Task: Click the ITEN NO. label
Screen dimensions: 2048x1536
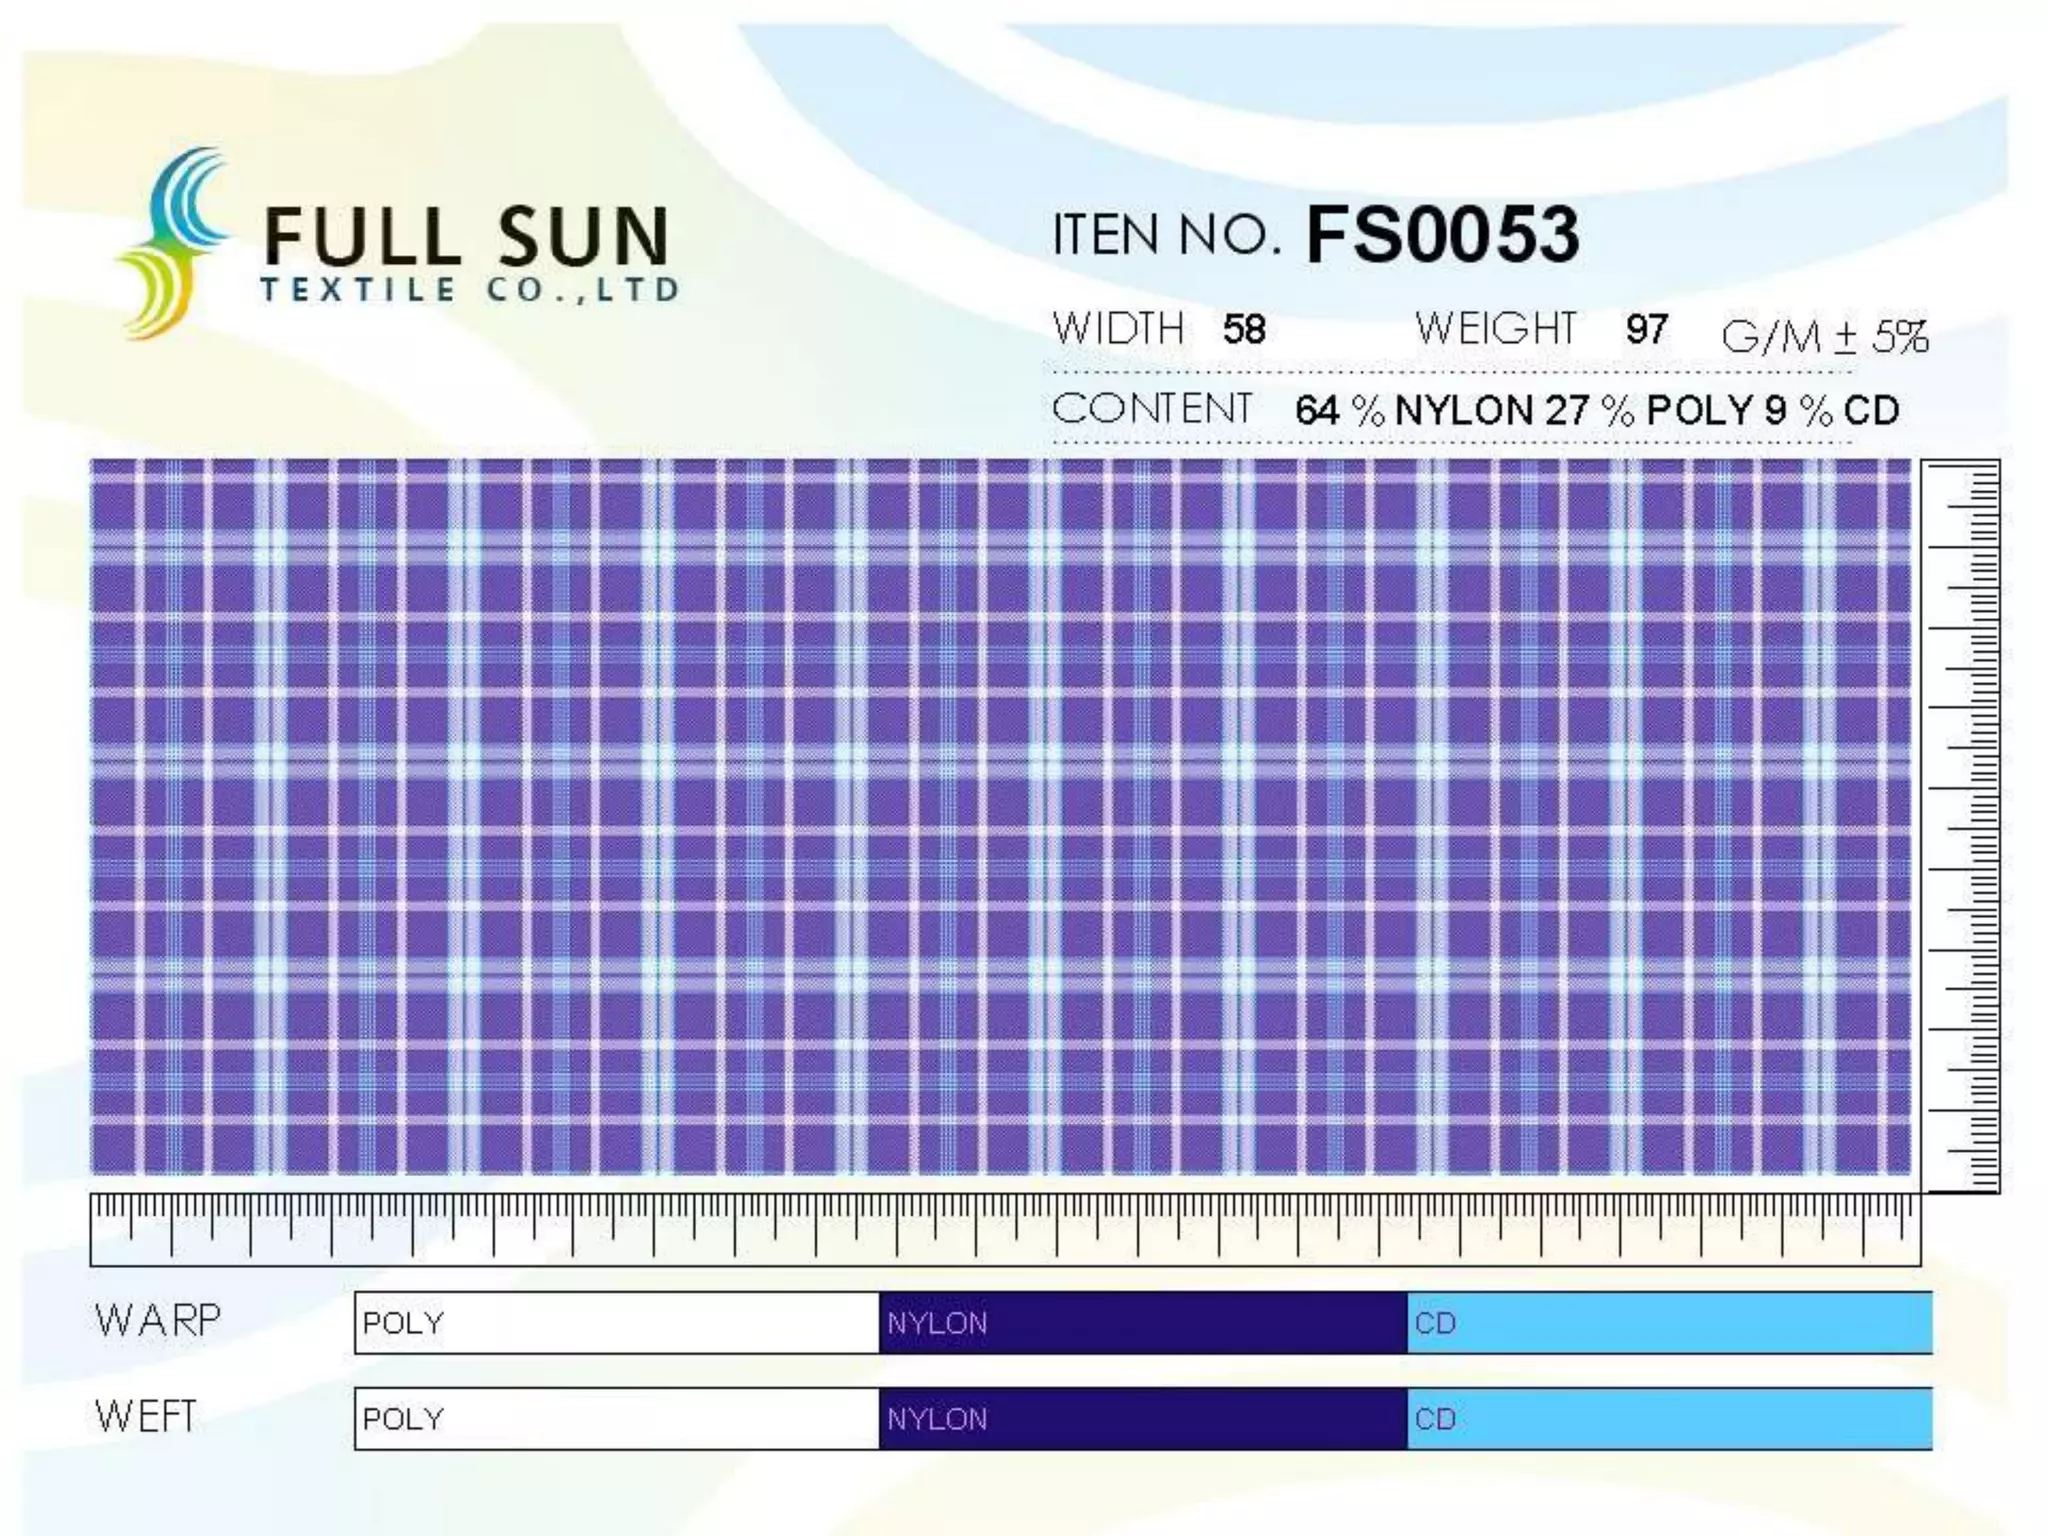Action: click(1165, 236)
